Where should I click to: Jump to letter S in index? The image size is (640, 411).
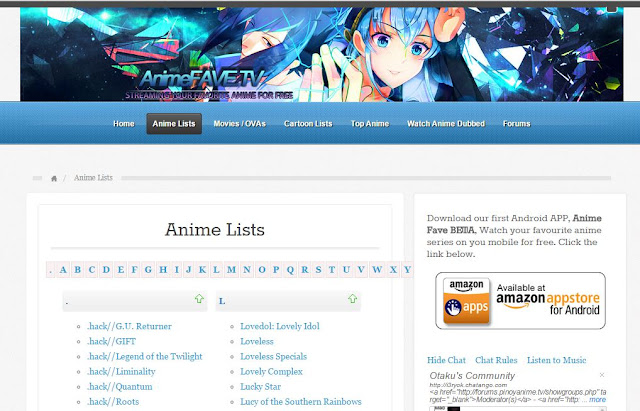point(318,270)
